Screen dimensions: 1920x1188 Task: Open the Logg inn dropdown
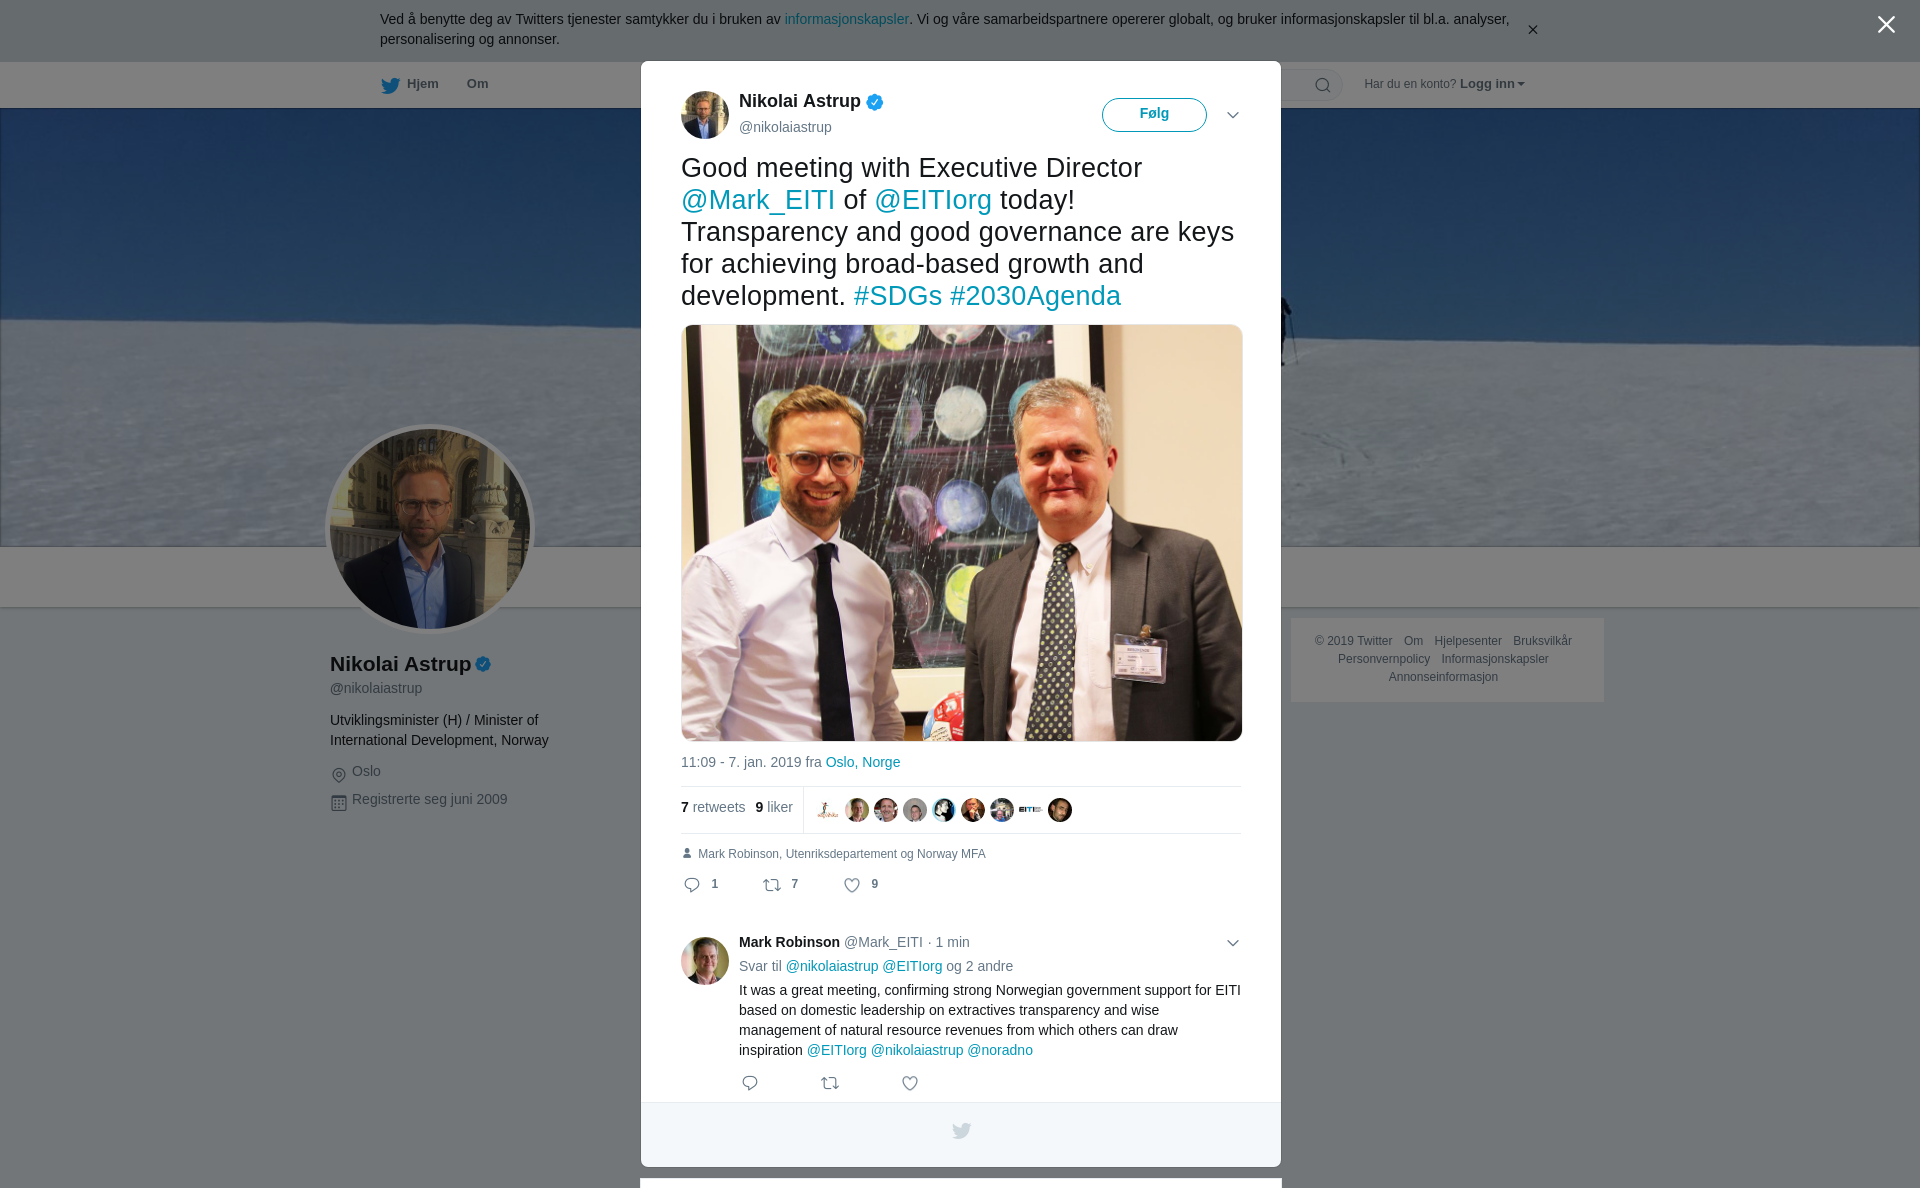tap(1491, 84)
